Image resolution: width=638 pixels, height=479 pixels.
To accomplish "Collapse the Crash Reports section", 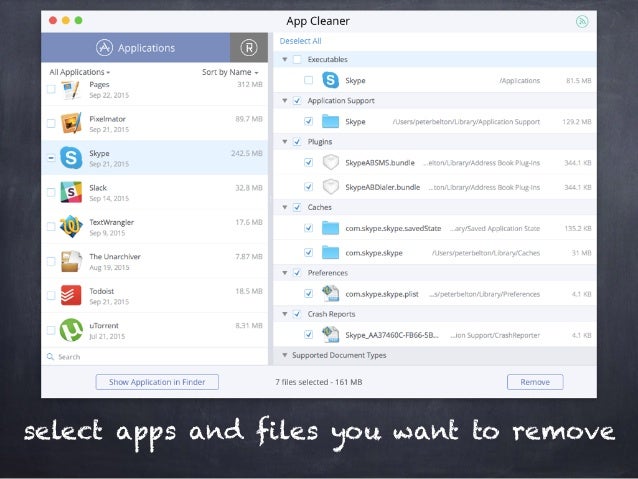I will click(285, 314).
